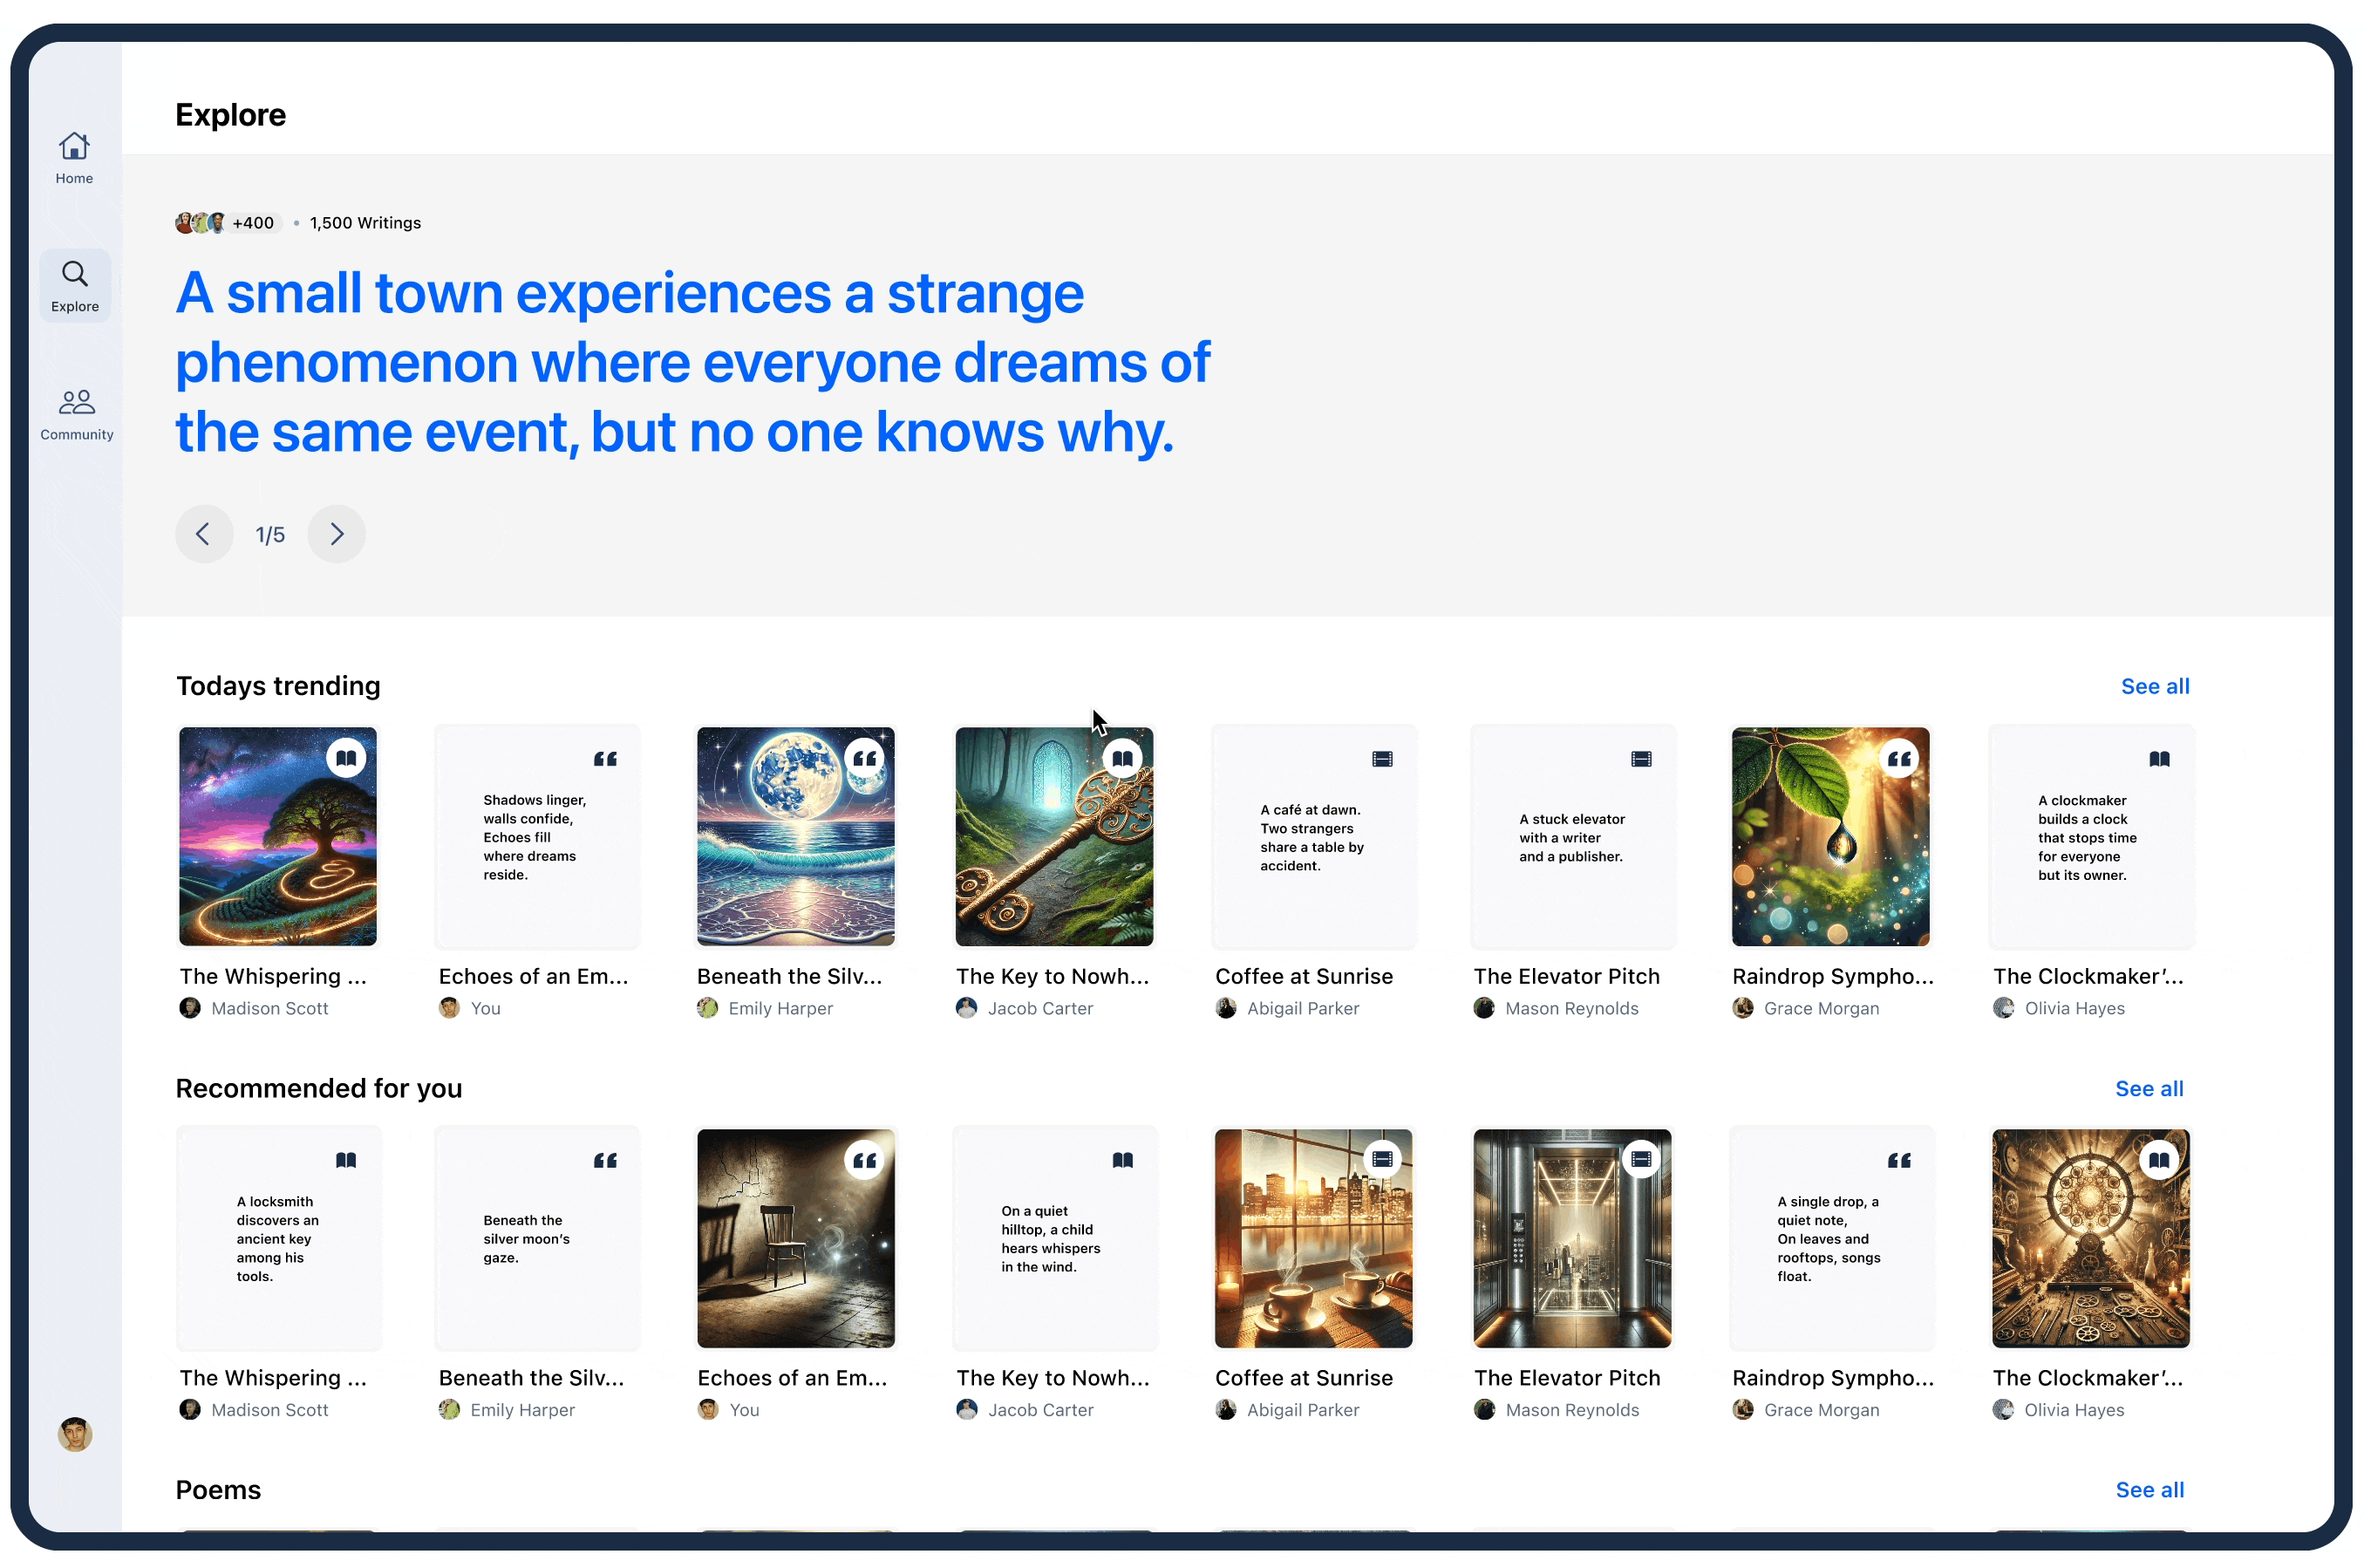Click the quote icon on Raindrop Symphony card
The height and width of the screenshot is (1568, 2364).
click(x=1899, y=758)
